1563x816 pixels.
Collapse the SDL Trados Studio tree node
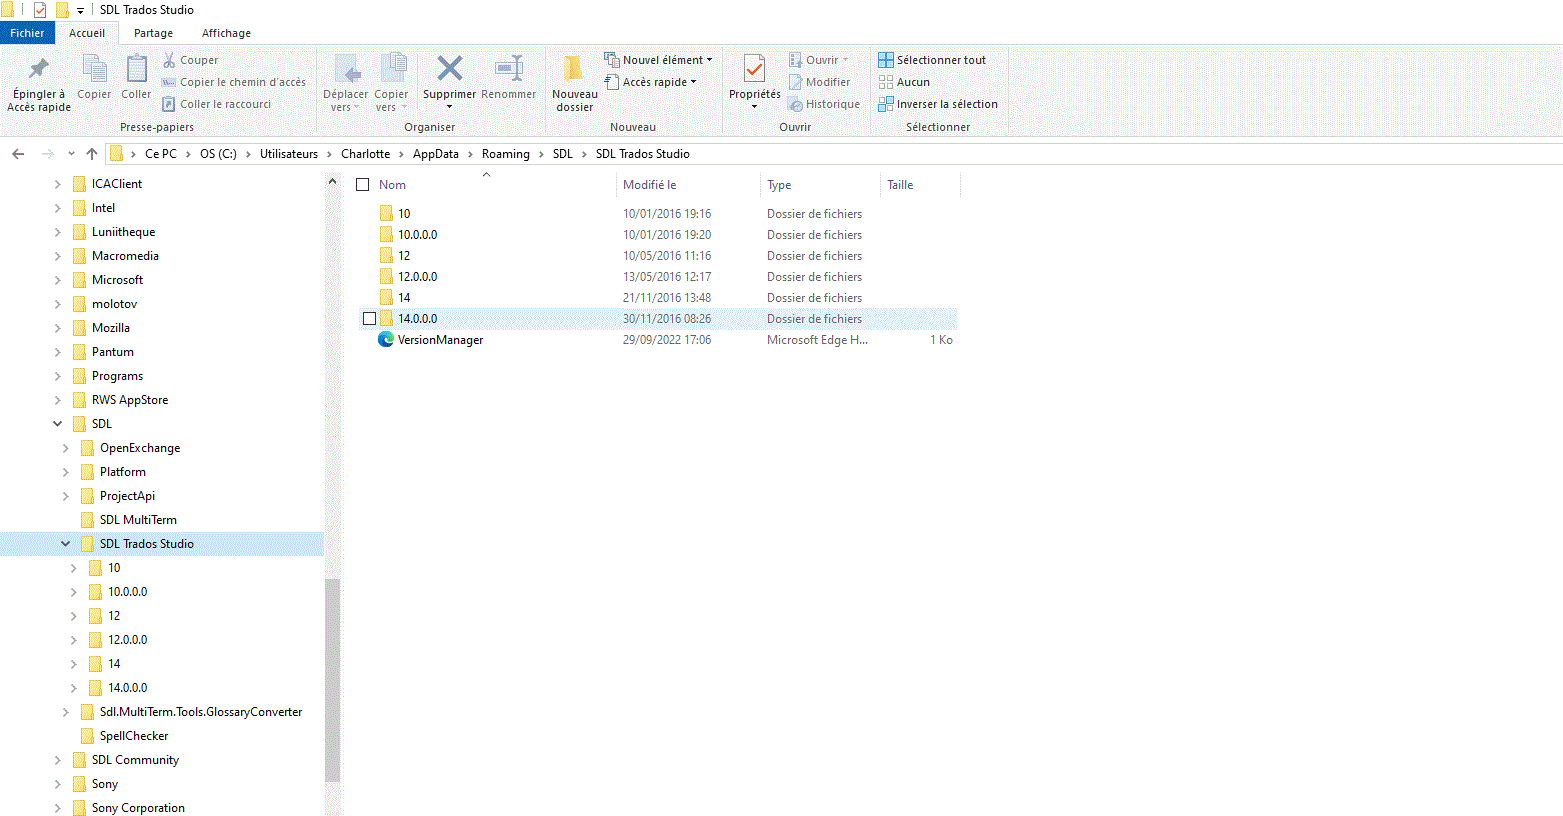65,543
